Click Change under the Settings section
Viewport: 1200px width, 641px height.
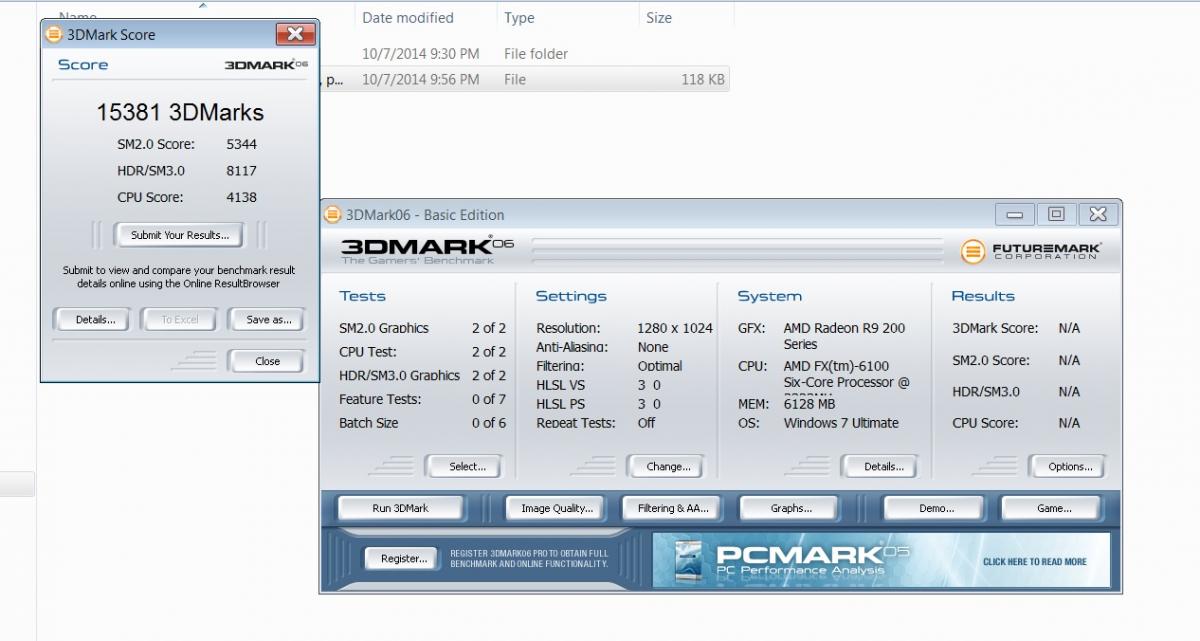[x=668, y=466]
